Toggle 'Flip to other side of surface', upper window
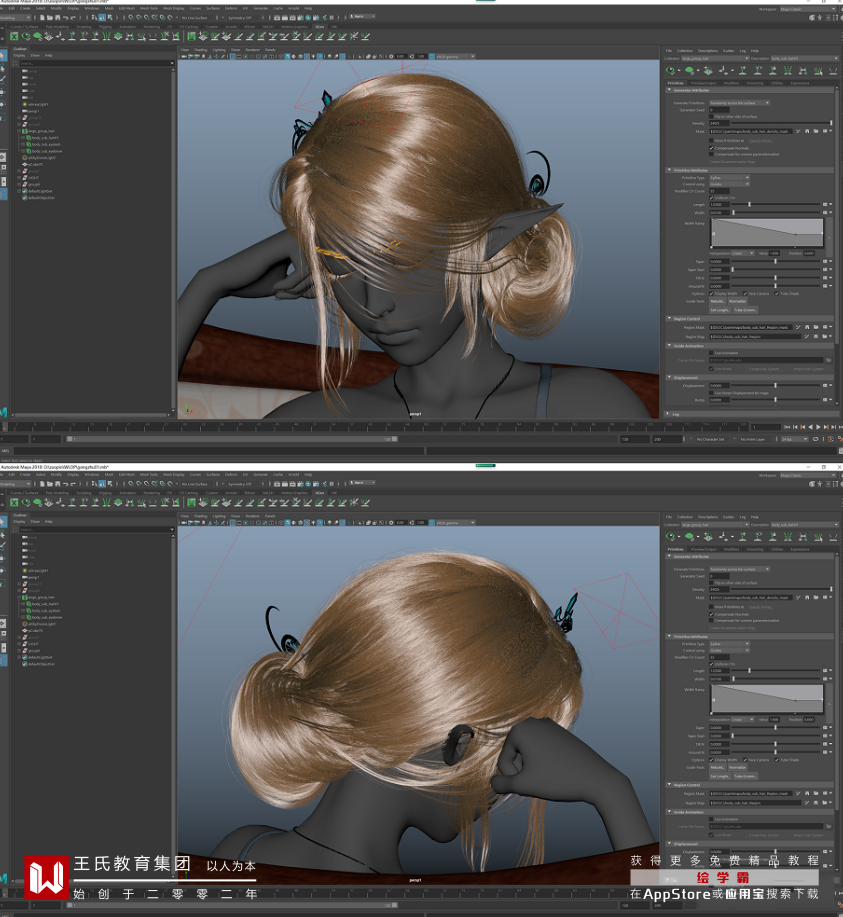This screenshot has height=917, width=843. [x=711, y=116]
